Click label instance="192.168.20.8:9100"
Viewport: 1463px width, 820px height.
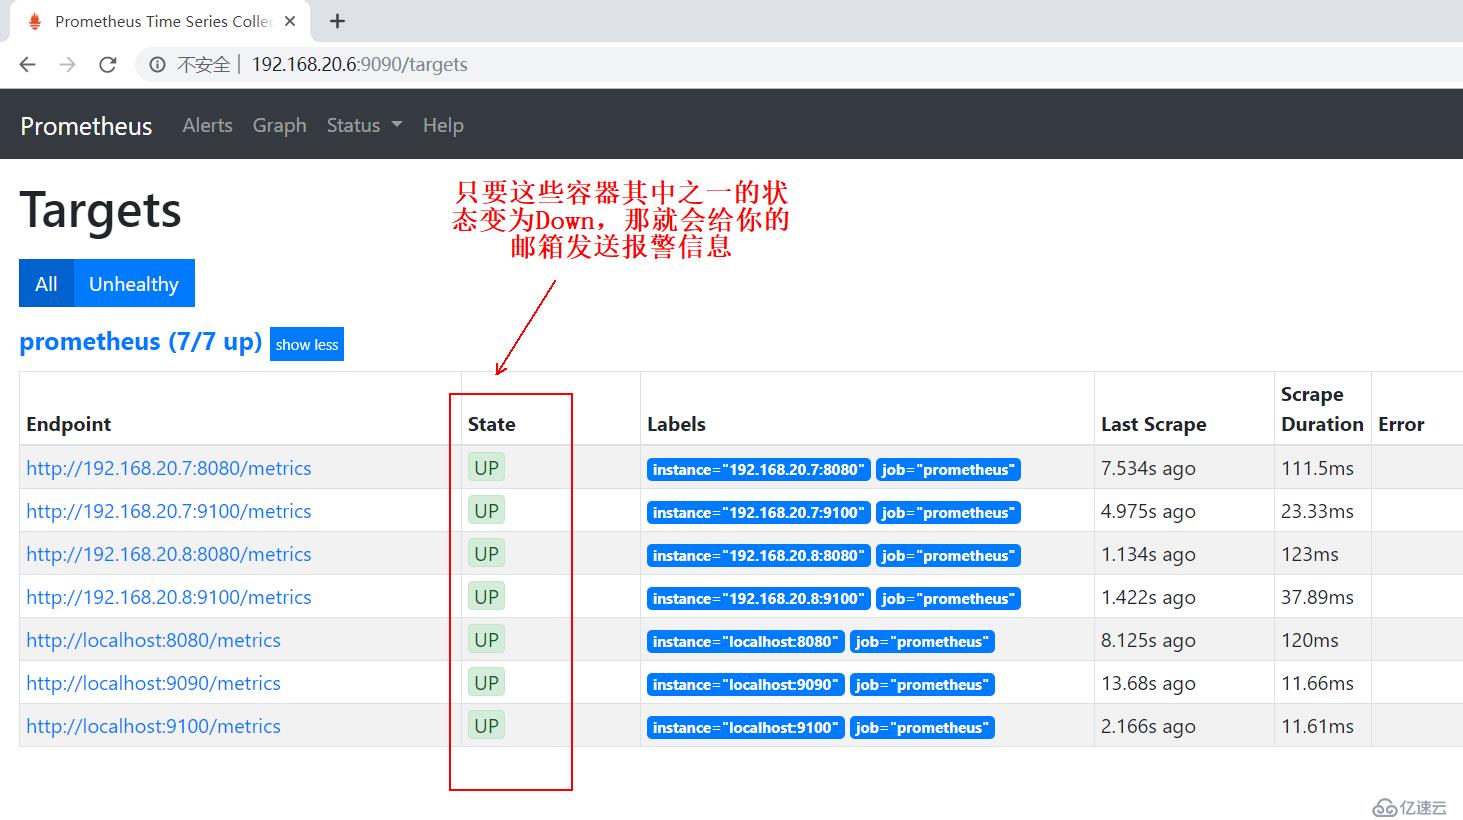coord(758,598)
